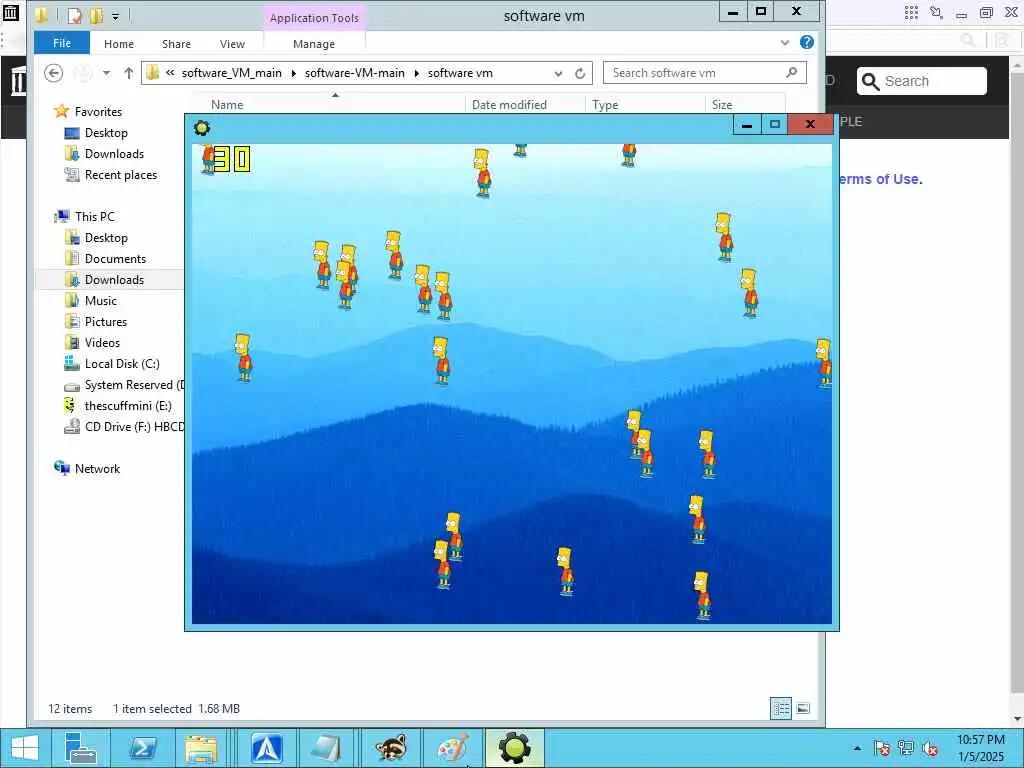Image resolution: width=1024 pixels, height=768 pixels.
Task: Open Explorer help question mark
Action: [x=807, y=42]
